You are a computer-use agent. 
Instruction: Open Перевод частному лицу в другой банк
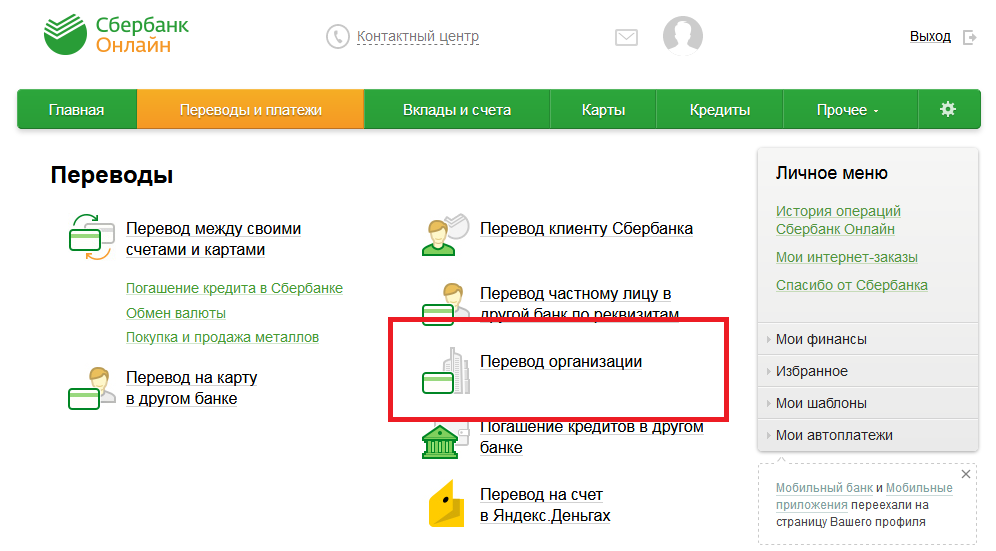tap(579, 304)
